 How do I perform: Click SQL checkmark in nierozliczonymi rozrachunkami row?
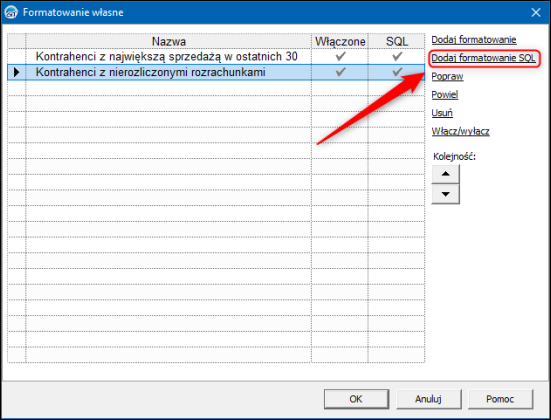click(x=397, y=72)
